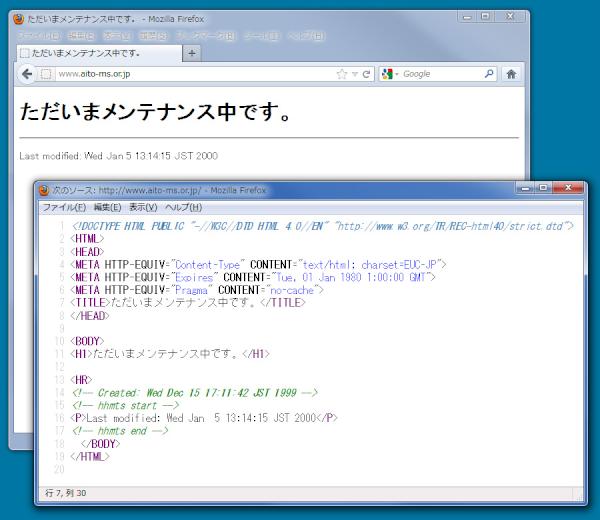Click the </HTML> closing tag line
600x520 pixels.
pyautogui.click(x=90, y=456)
